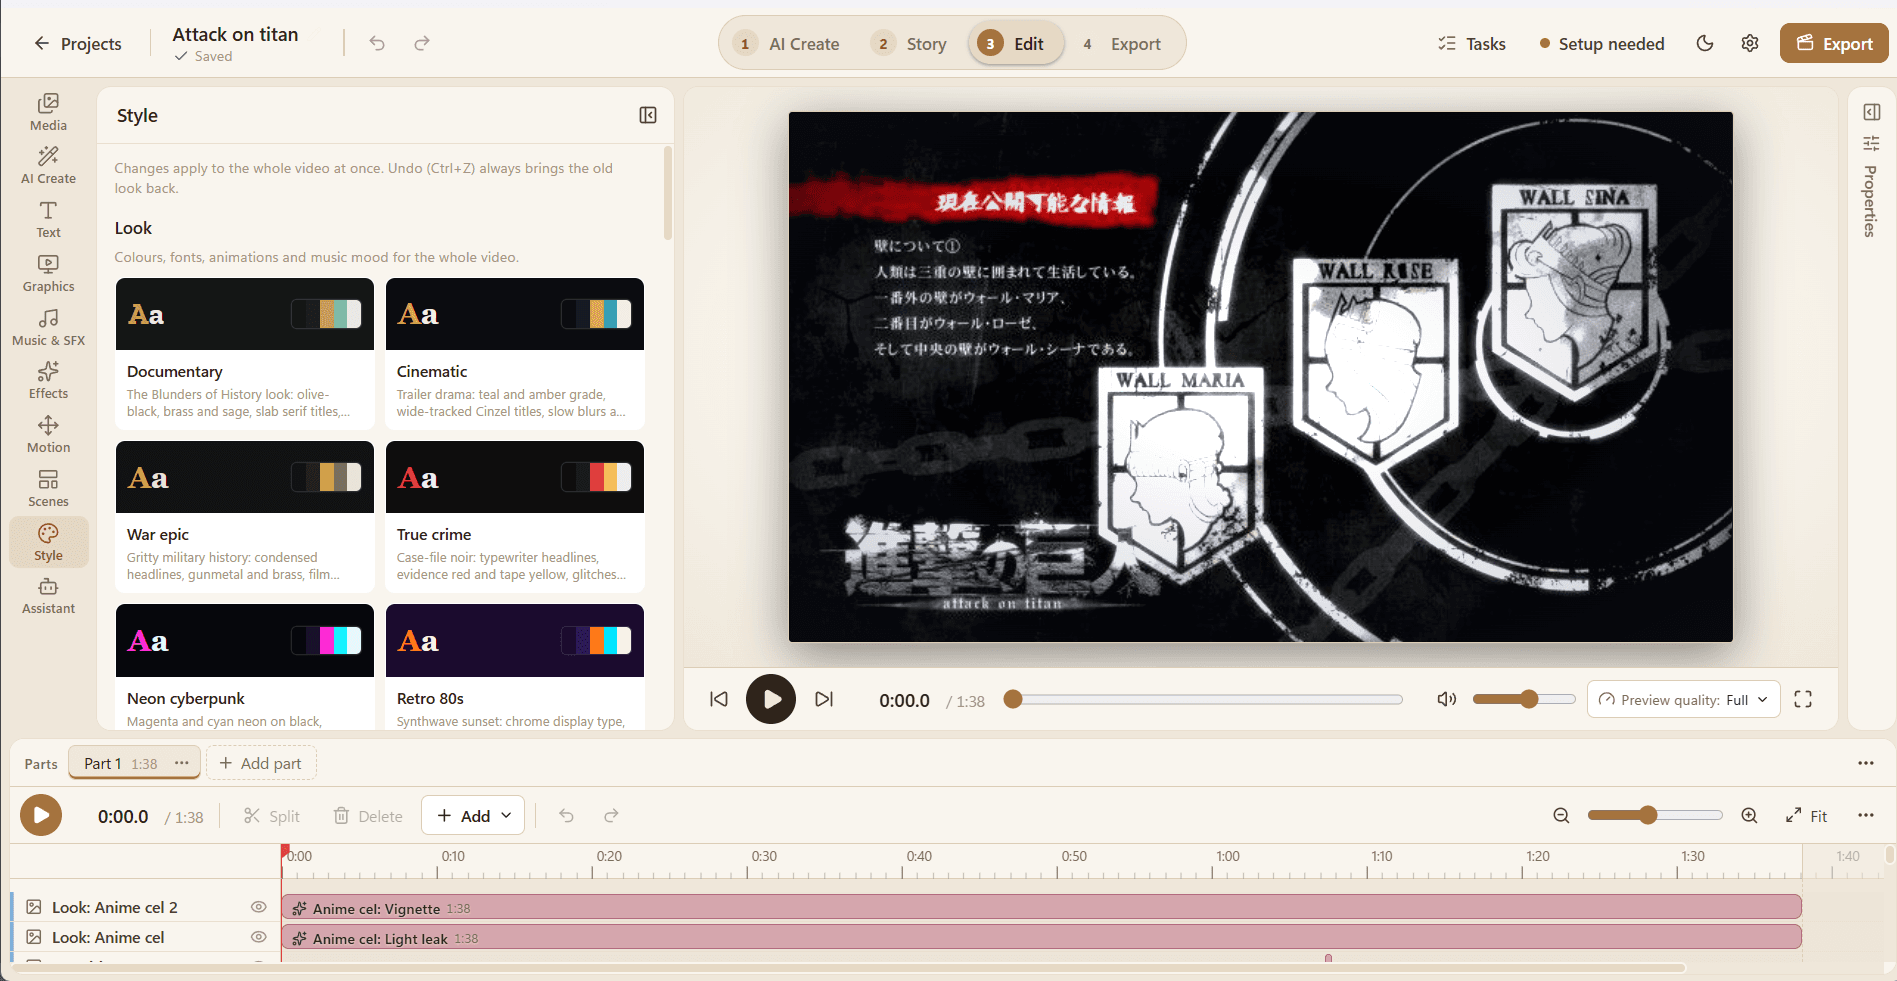
Task: Open the Scenes sidebar panel
Action: coord(48,489)
